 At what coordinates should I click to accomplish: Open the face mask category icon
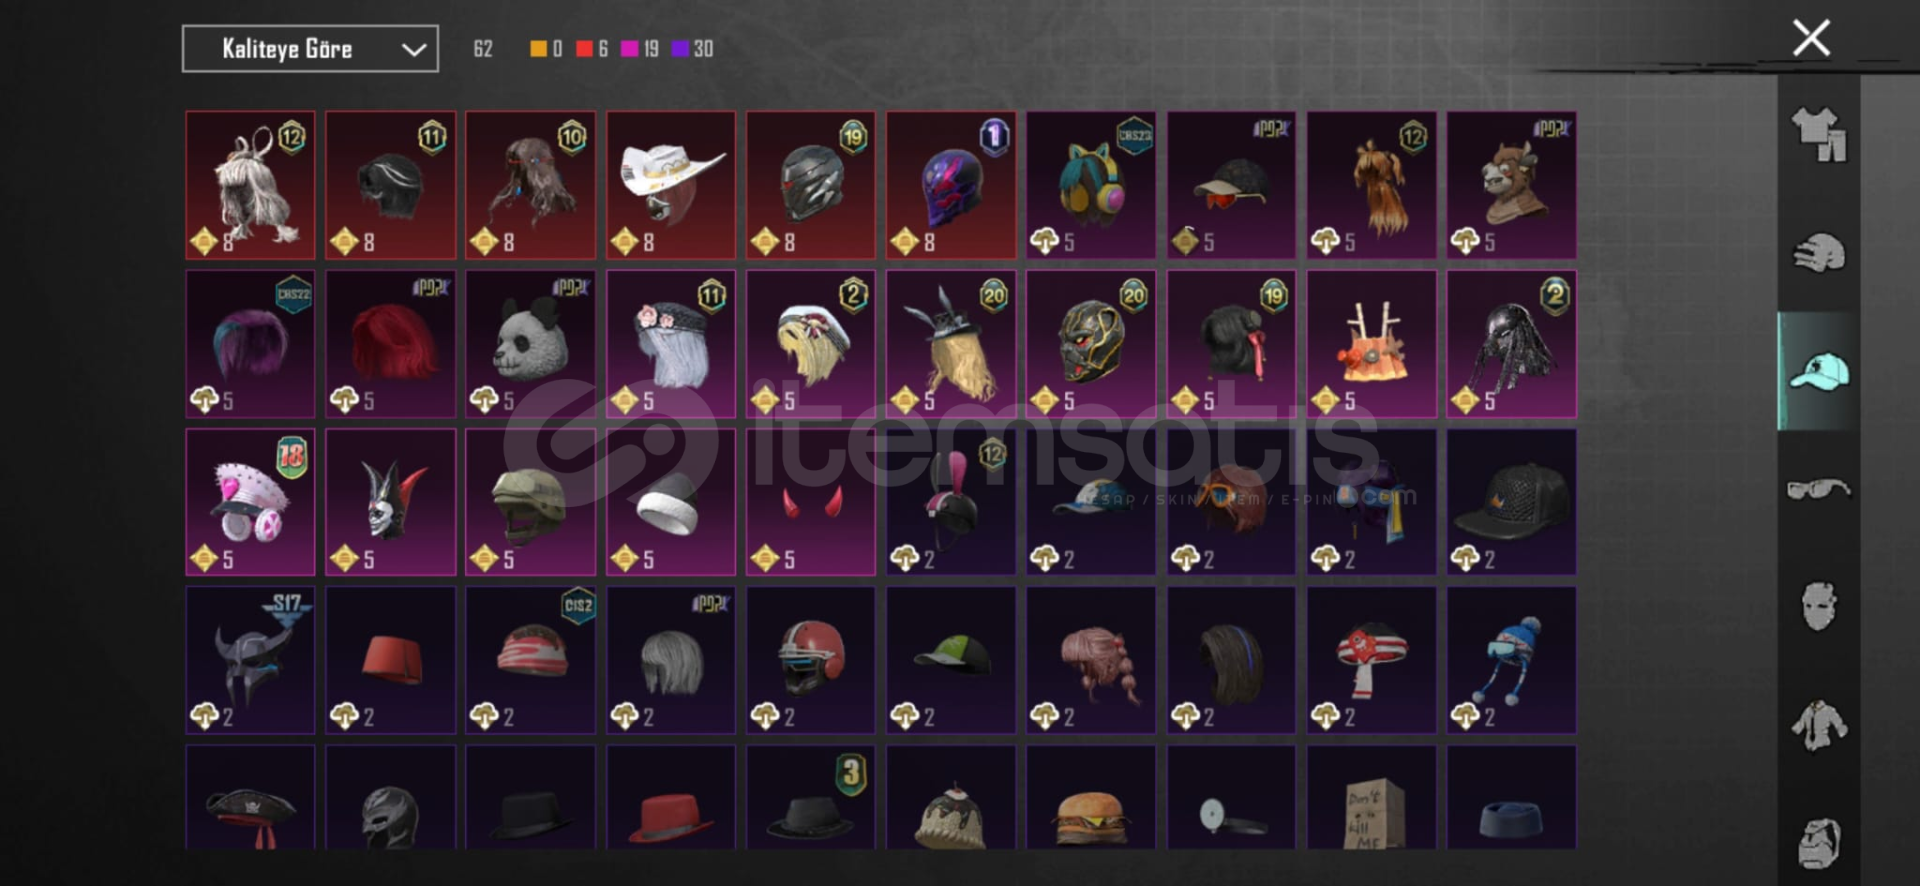tap(1819, 606)
